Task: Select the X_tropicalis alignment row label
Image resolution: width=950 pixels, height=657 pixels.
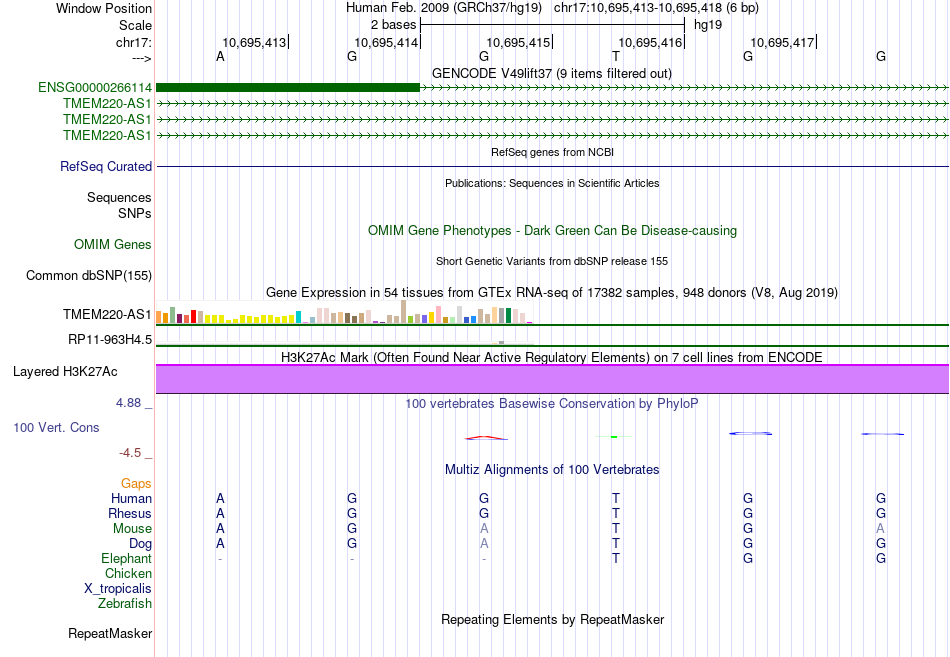Action: tap(118, 589)
